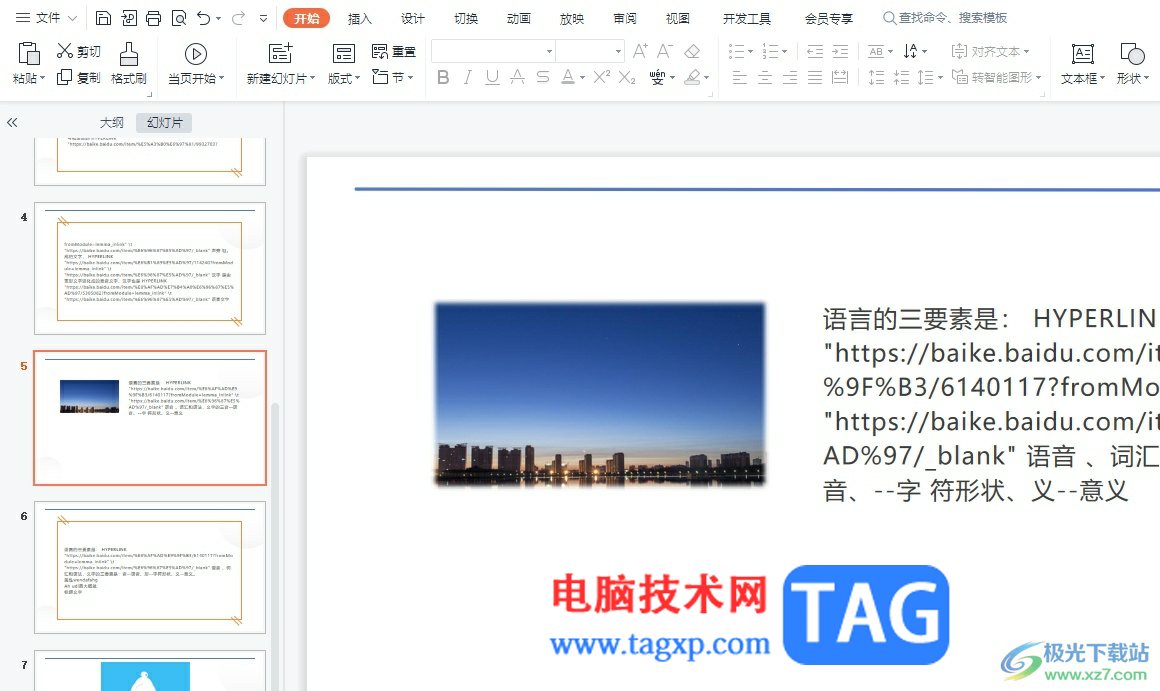Toggle justify text alignment
Screen dimensions: 1160x691
click(815, 77)
